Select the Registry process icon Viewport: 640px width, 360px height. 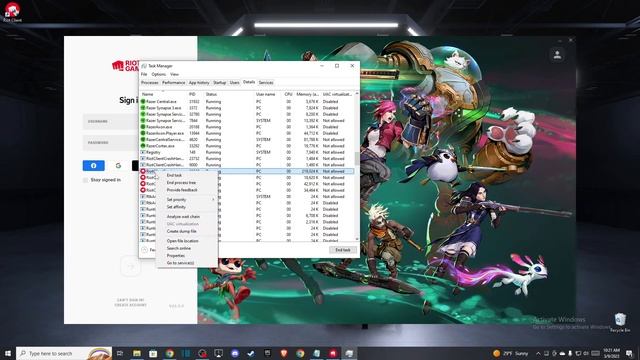point(143,152)
